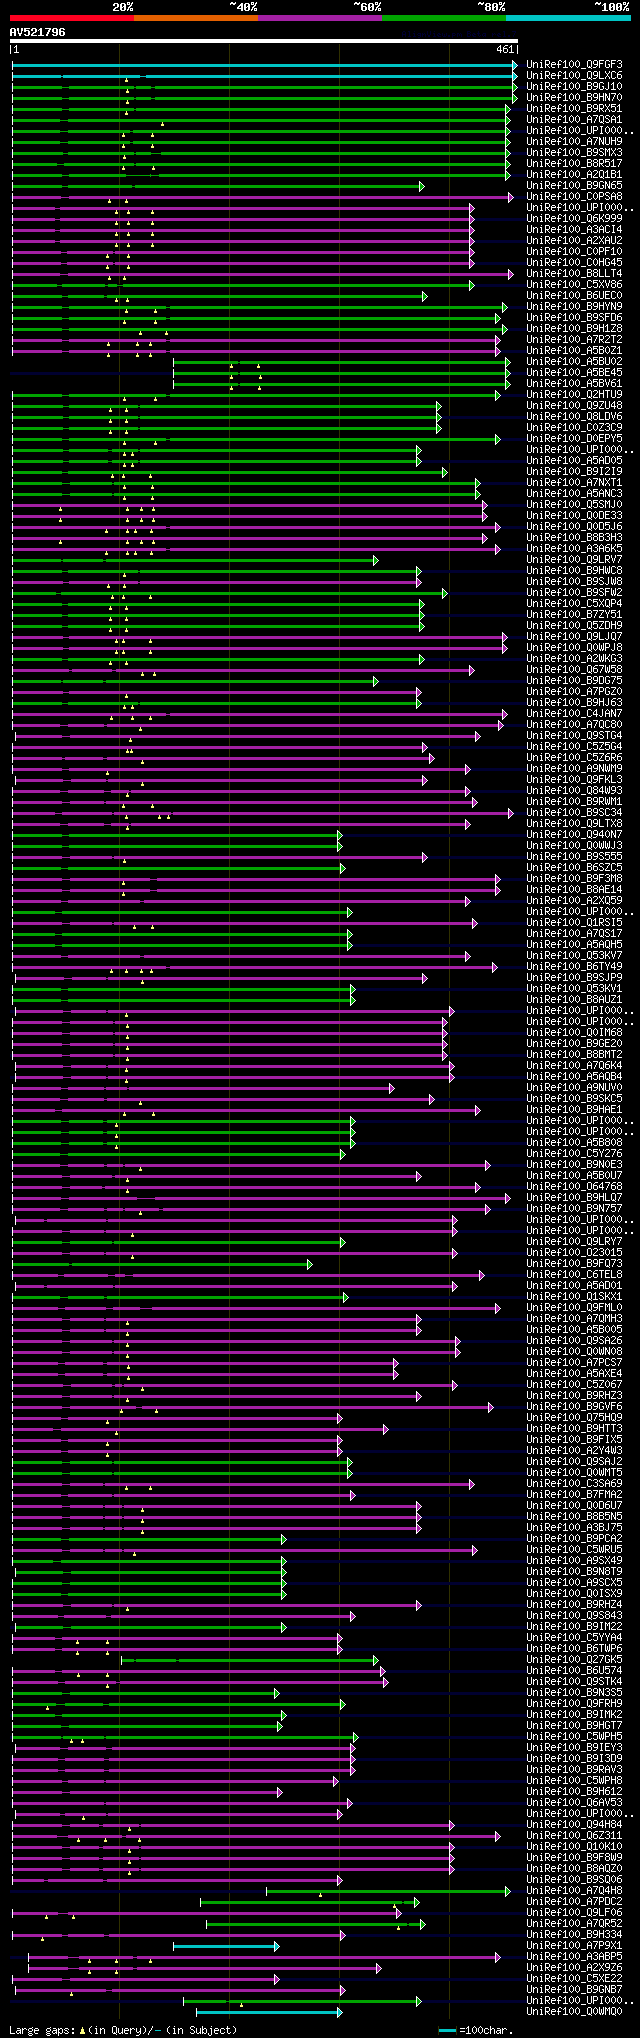Click hit name UniRef100_Q6K999
Image resolution: width=640 pixels, height=2038 pixels.
(574, 219)
